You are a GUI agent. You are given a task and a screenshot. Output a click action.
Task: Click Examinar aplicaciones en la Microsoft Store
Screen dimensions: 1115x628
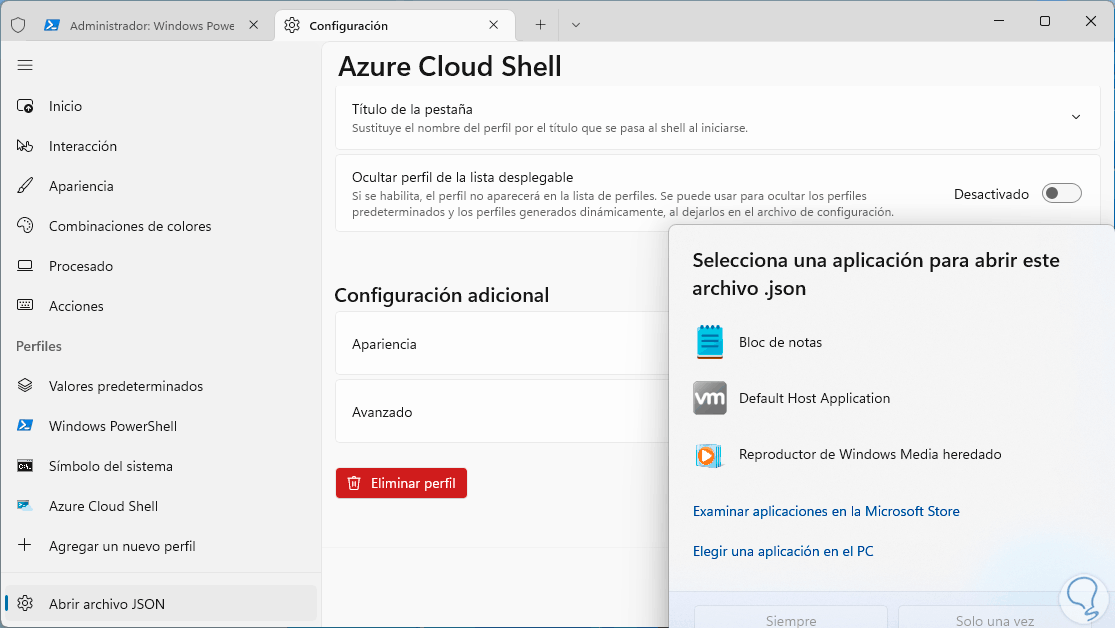[826, 511]
